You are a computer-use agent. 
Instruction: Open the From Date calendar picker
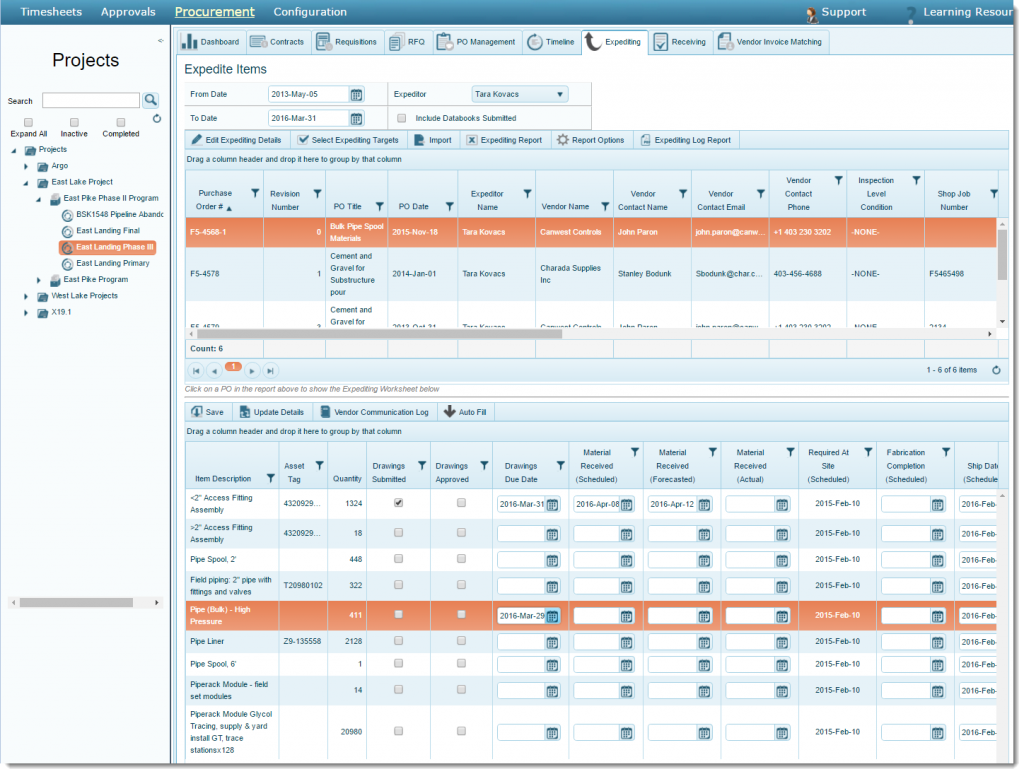coord(356,92)
